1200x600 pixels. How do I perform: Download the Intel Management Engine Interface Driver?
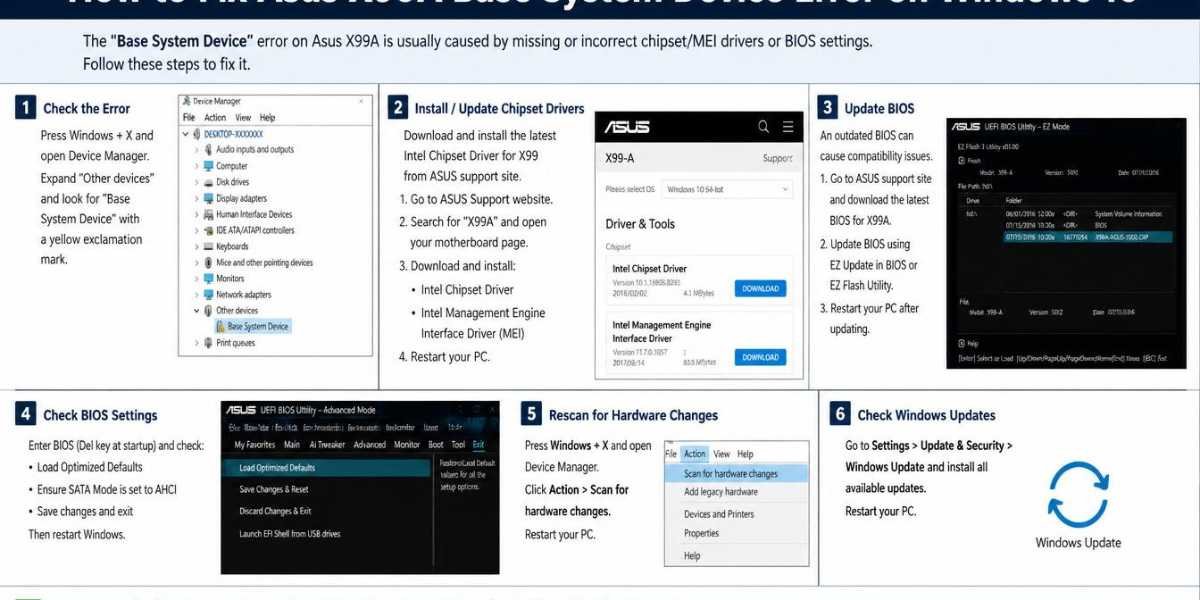[x=760, y=357]
